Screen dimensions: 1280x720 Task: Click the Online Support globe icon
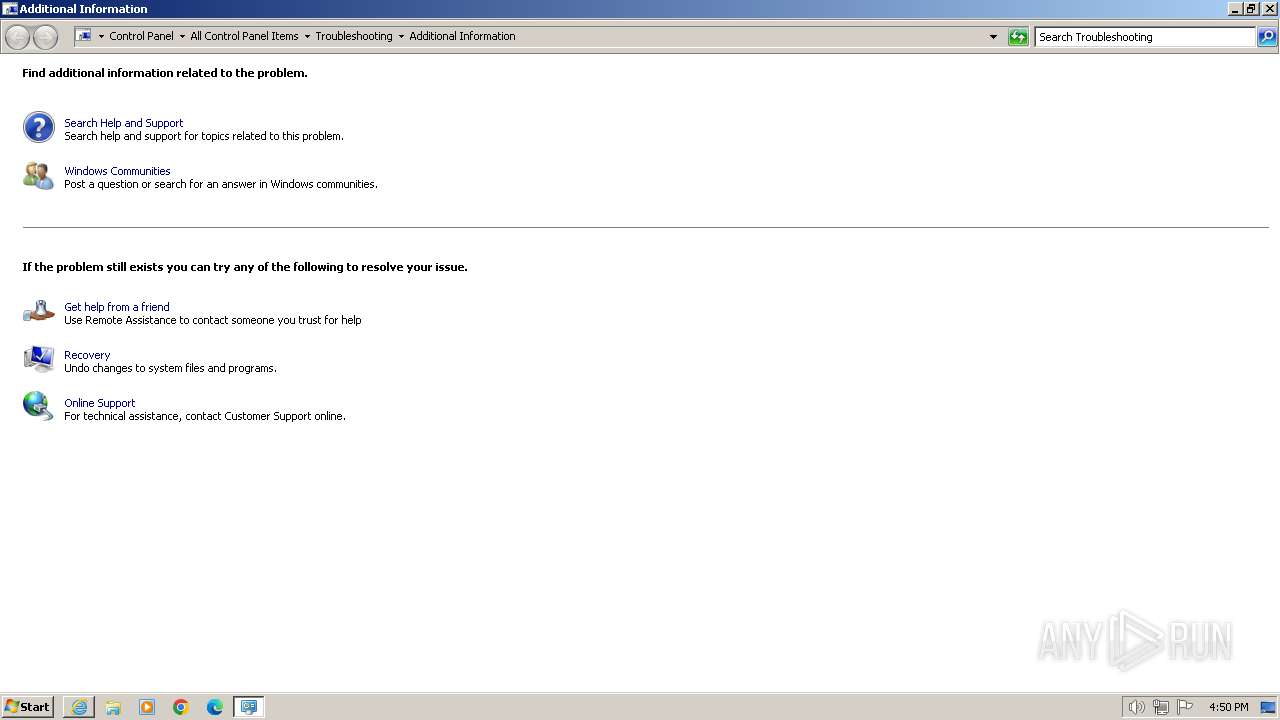coord(38,406)
